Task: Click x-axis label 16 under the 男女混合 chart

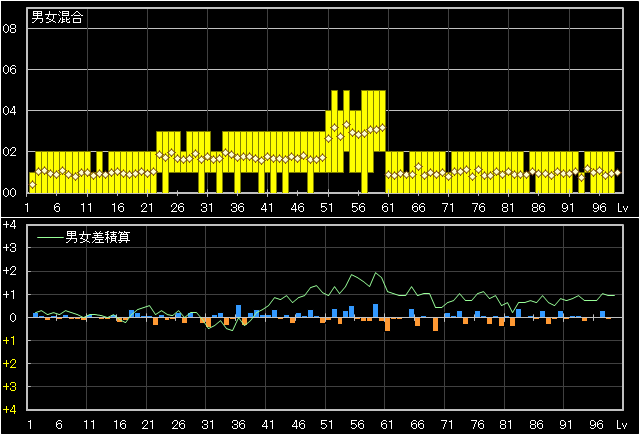Action: coord(118,208)
